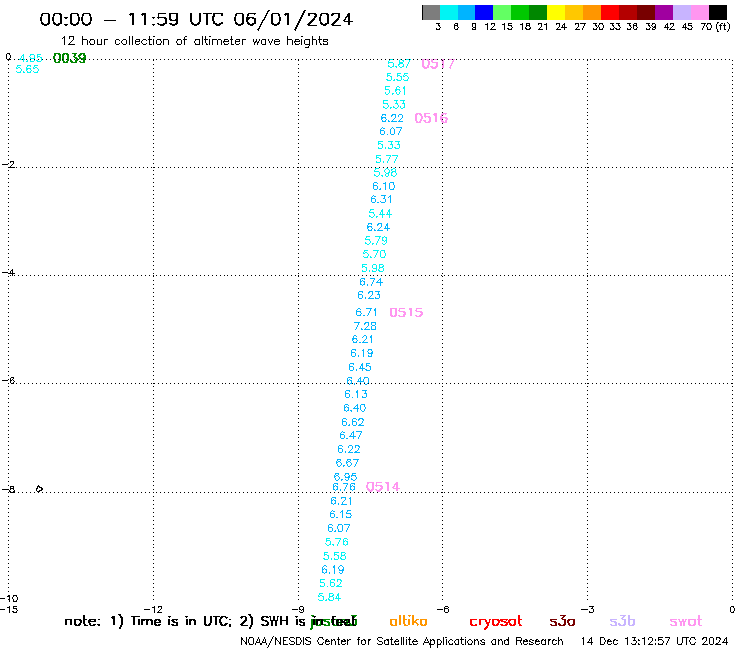
Task: Select the swot satellite legend label
Action: pos(686,621)
